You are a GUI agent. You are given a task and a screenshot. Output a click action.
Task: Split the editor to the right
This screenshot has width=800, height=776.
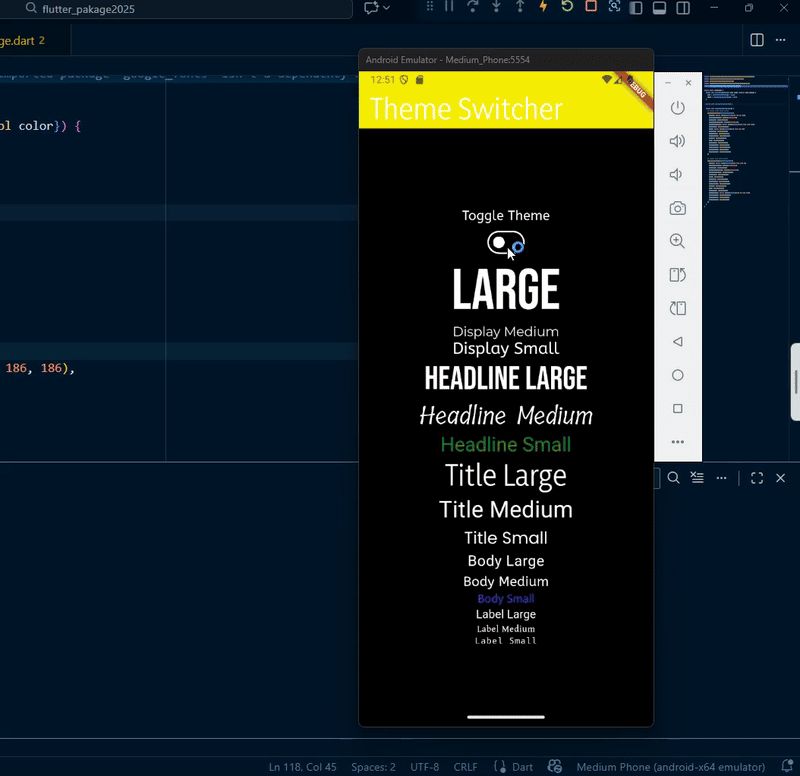coord(757,40)
